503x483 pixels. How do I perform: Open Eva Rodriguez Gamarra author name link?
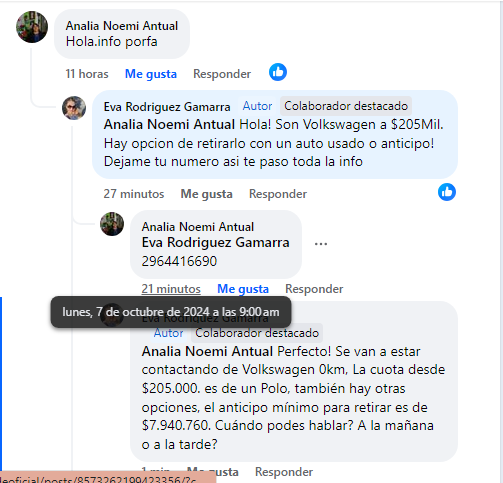pyautogui.click(x=167, y=107)
